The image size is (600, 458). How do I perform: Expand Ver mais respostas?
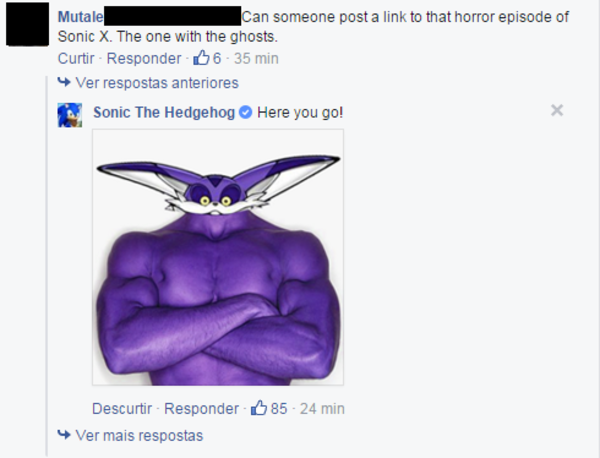coord(139,435)
